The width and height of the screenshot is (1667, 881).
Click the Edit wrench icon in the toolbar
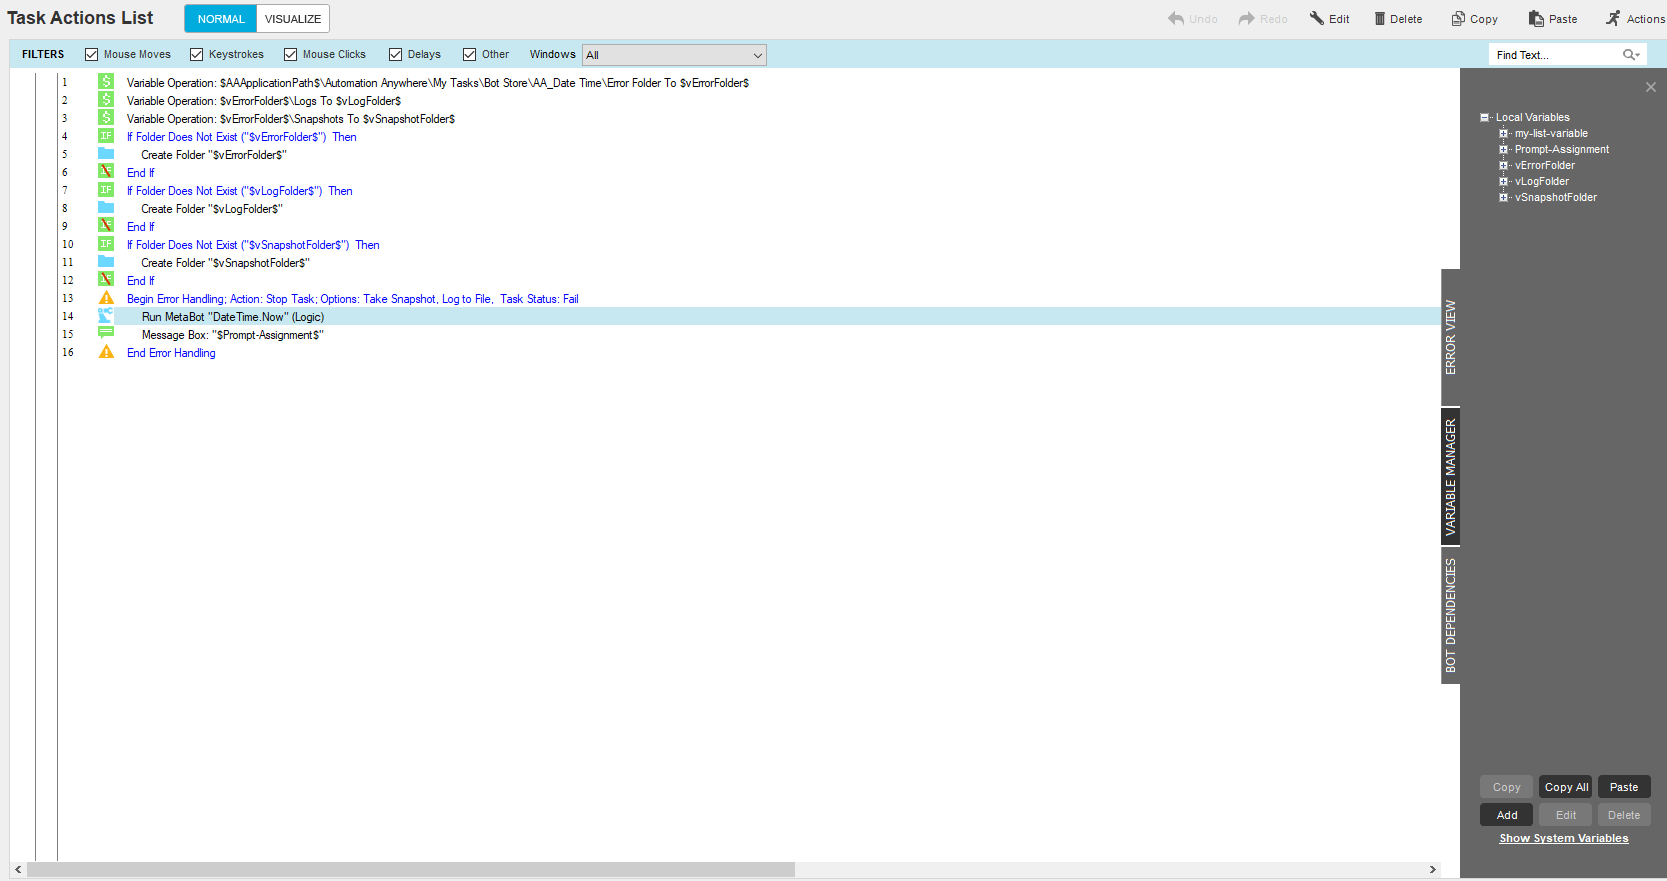point(1317,18)
